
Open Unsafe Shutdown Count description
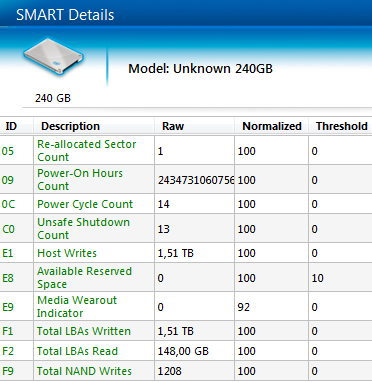pyautogui.click(x=83, y=229)
